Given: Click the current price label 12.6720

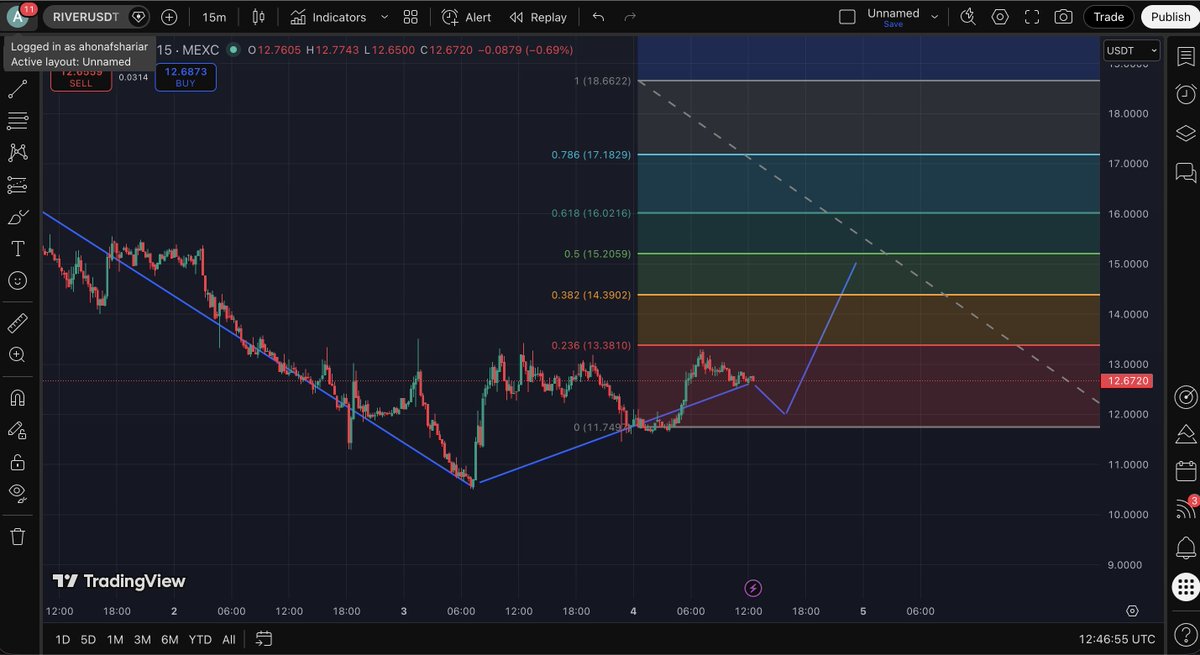Looking at the screenshot, I should point(1127,381).
